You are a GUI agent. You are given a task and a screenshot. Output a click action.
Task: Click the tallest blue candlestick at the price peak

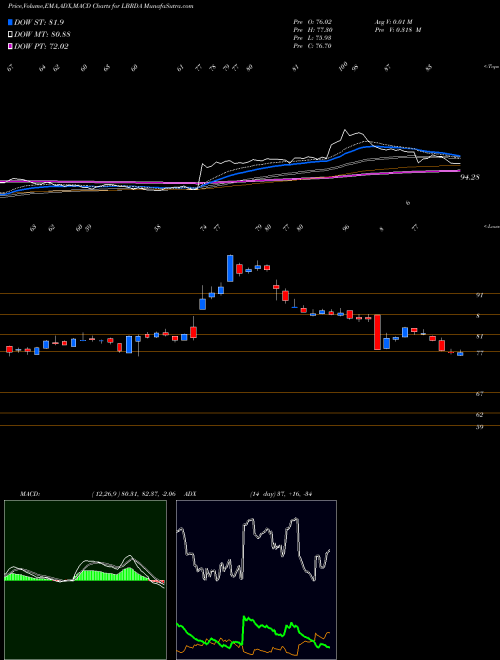pyautogui.click(x=230, y=268)
